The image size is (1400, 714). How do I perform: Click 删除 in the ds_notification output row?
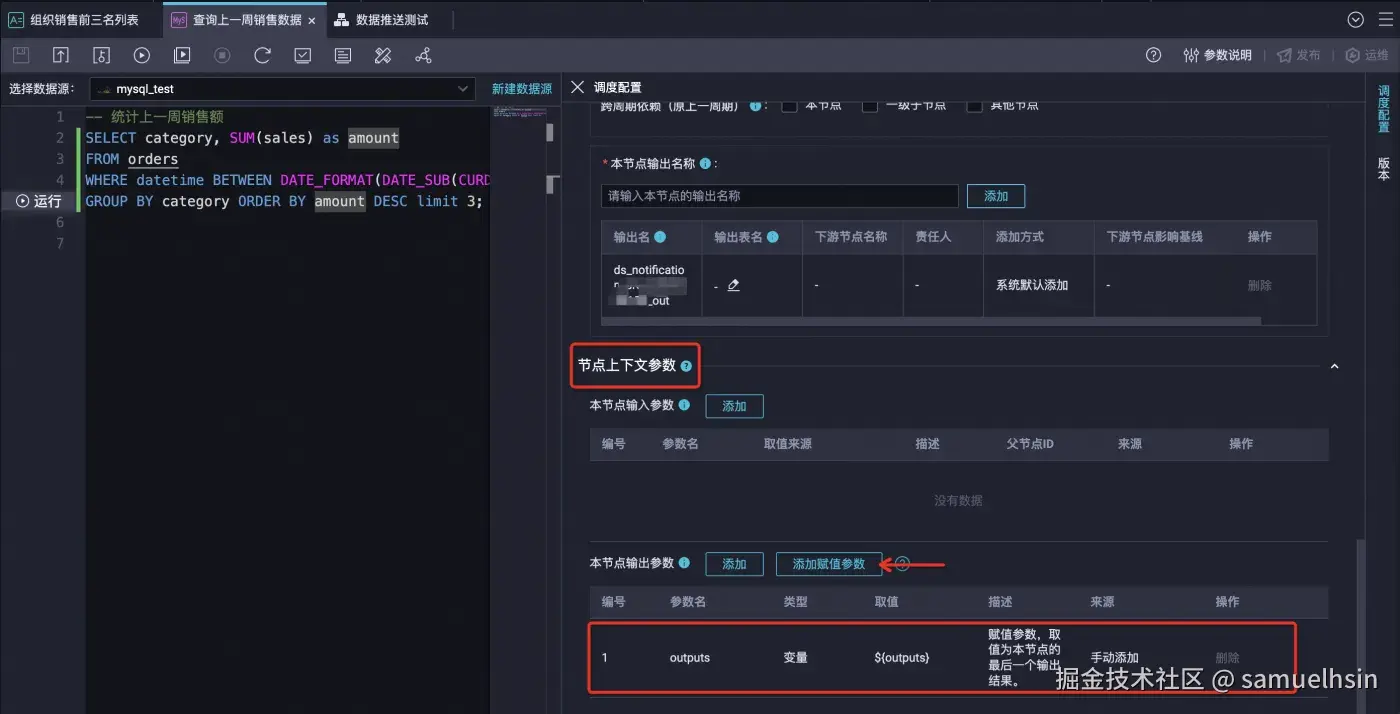(1260, 285)
